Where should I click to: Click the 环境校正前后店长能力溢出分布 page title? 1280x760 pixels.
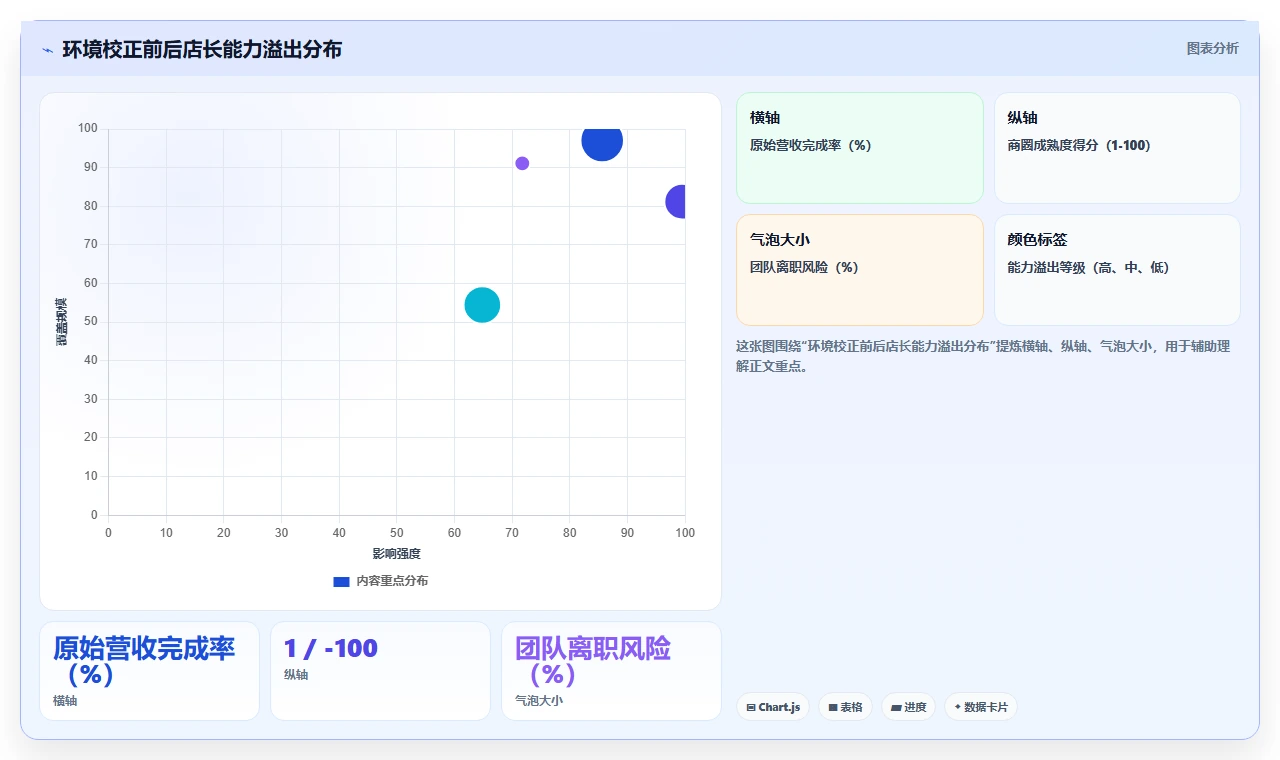point(202,49)
